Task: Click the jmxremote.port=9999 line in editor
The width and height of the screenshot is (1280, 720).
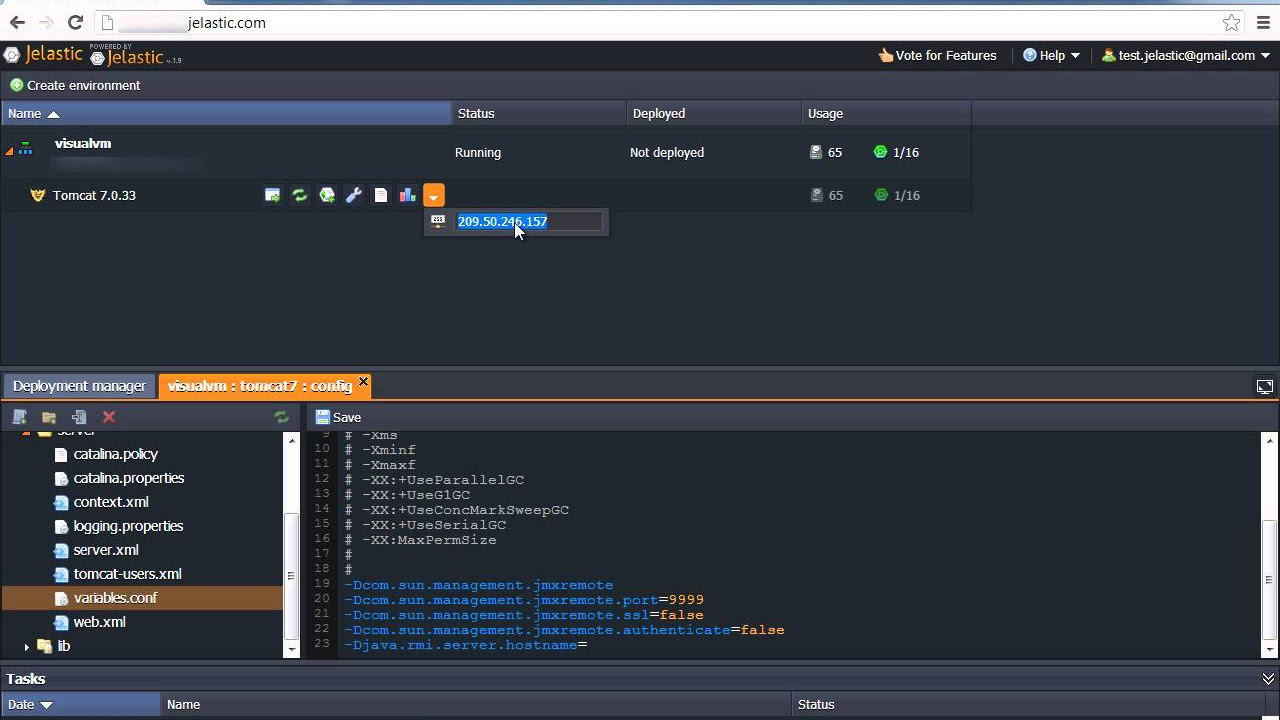Action: [x=524, y=600]
